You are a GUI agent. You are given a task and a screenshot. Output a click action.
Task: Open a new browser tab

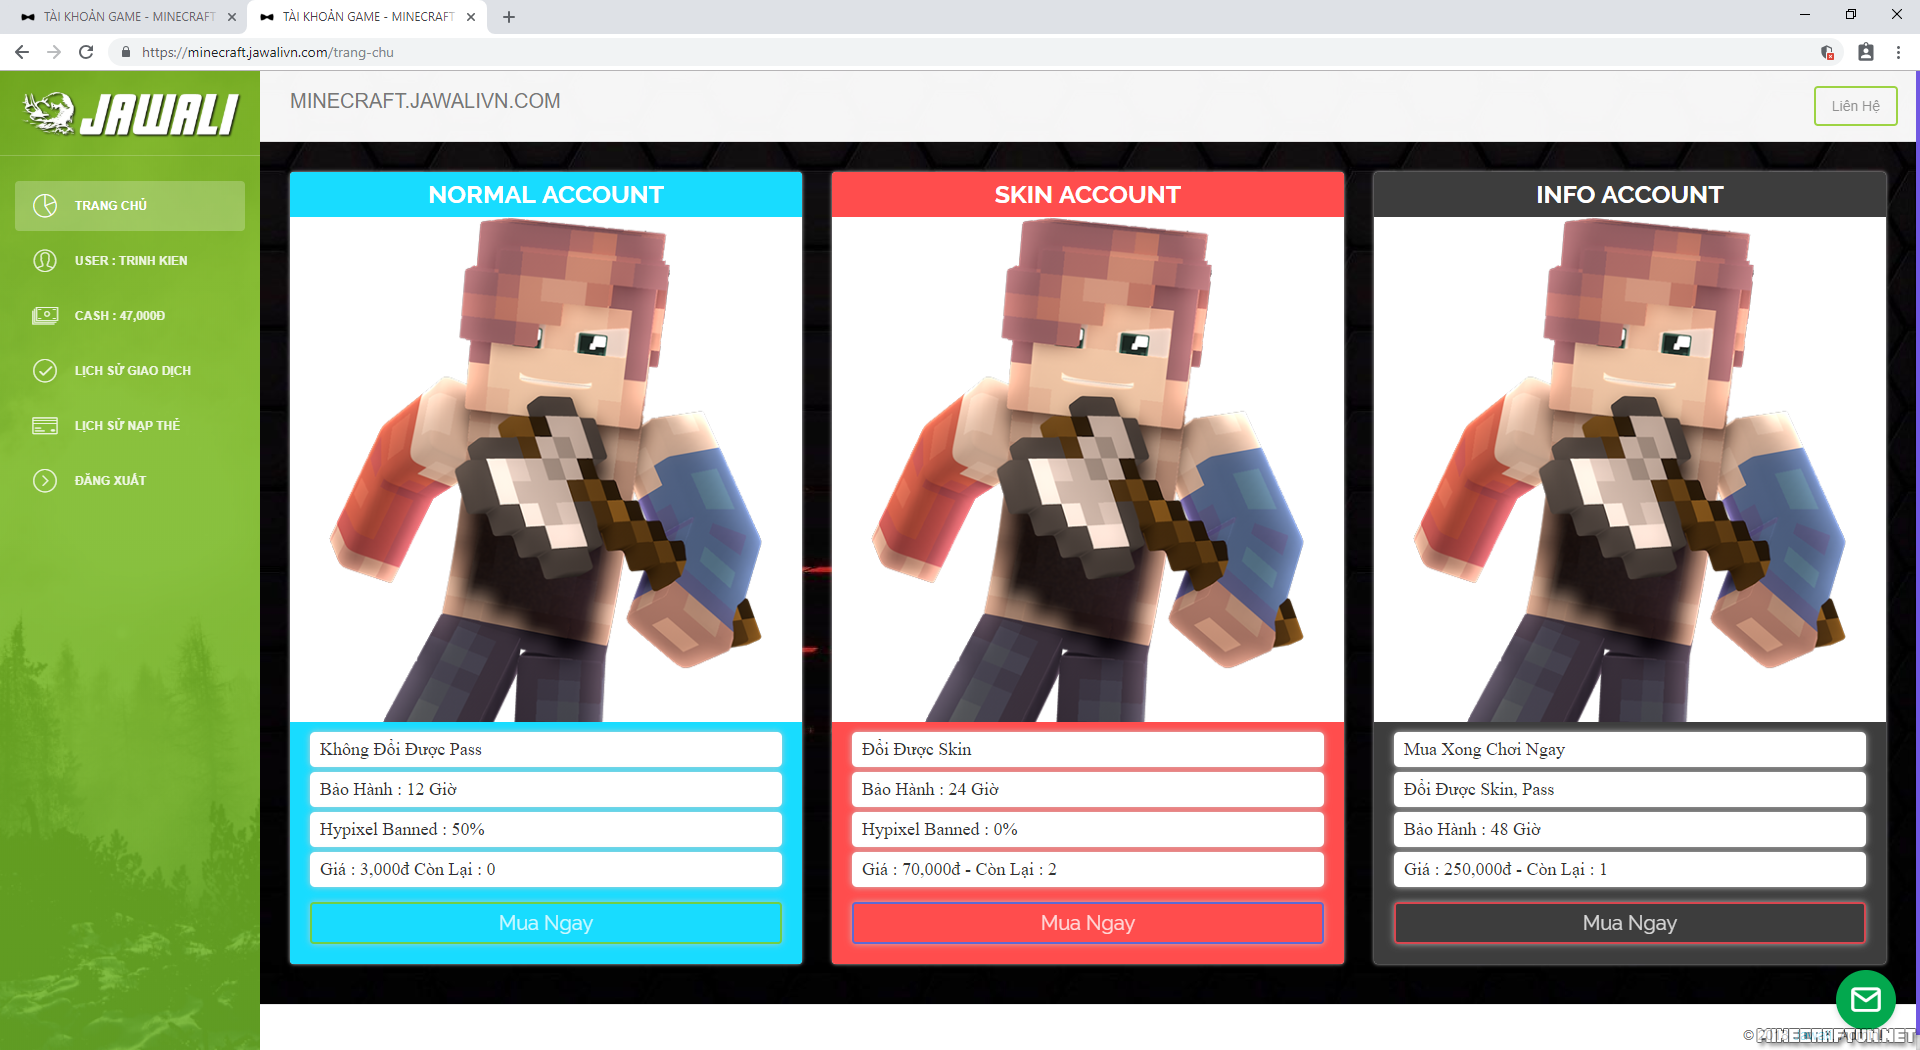coord(509,17)
